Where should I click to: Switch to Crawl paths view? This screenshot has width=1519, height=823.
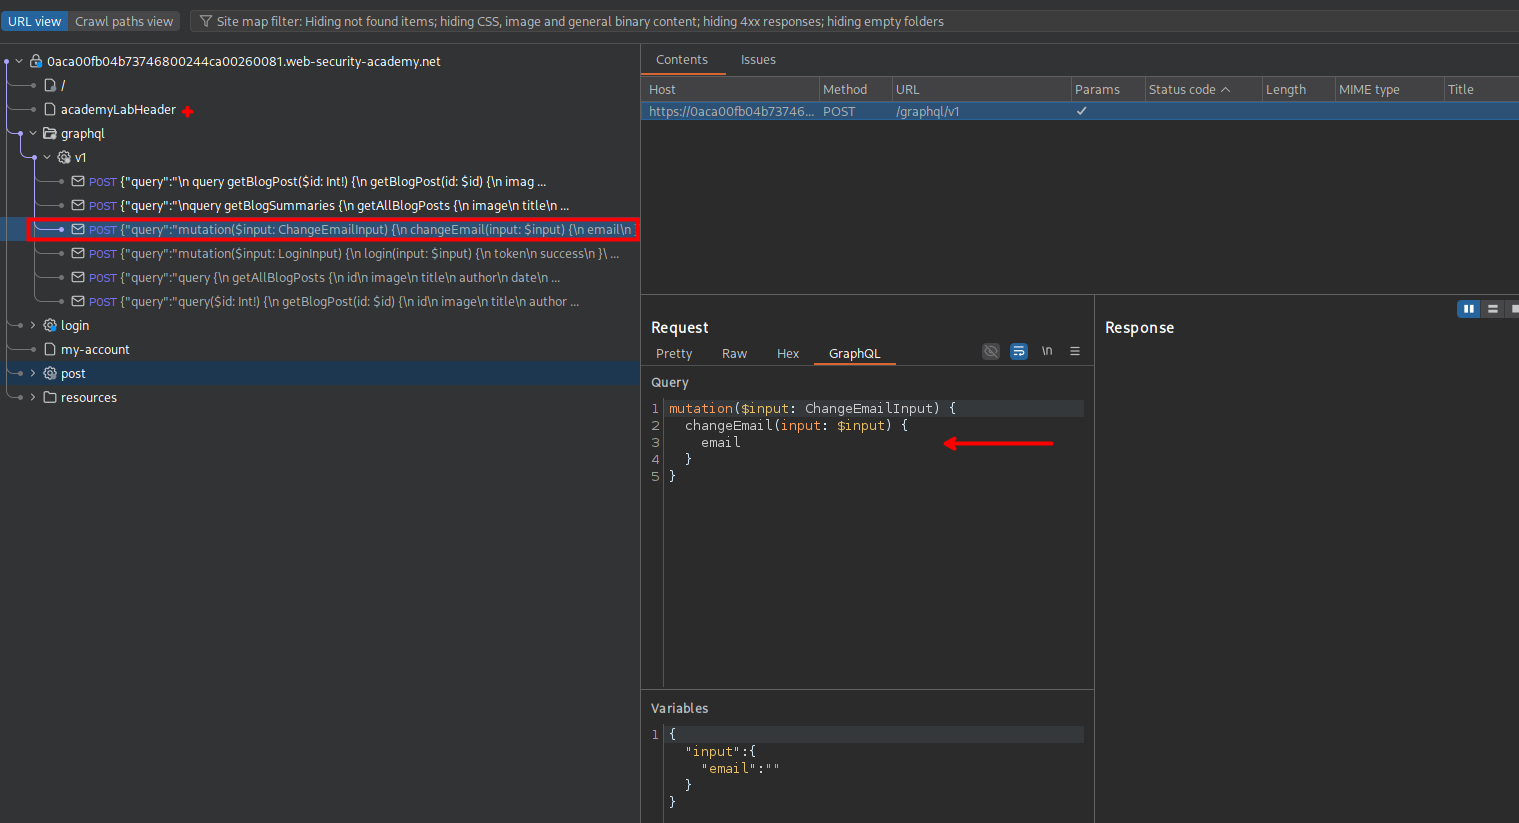coord(124,21)
